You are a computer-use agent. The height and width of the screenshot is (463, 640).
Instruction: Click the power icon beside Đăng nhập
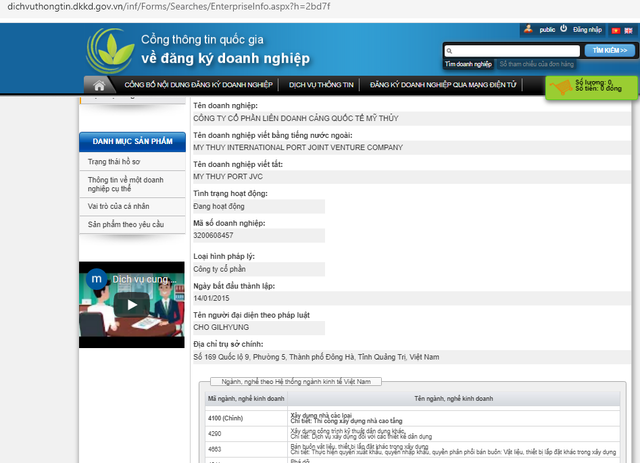(x=565, y=30)
